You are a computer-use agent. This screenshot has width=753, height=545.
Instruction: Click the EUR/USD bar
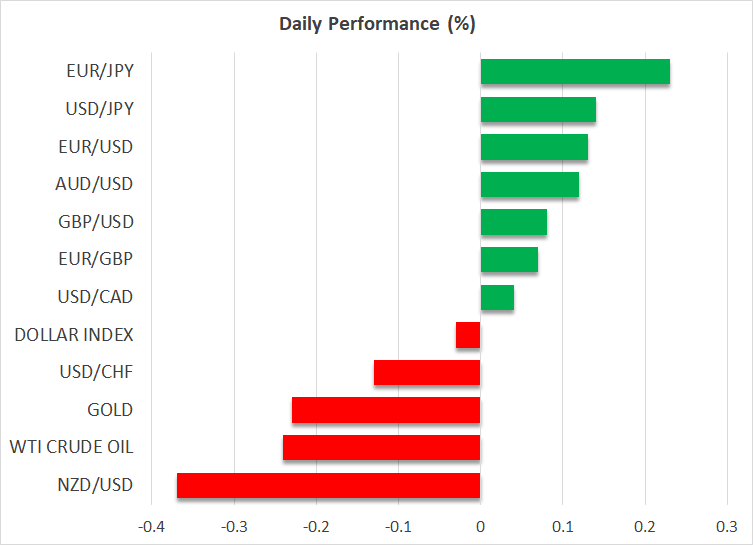coord(534,147)
